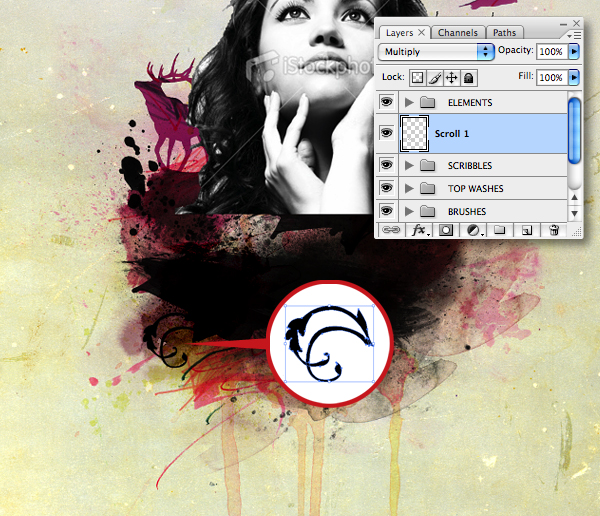The image size is (600, 516).
Task: Click the BRUSHES folder icon
Action: [427, 211]
